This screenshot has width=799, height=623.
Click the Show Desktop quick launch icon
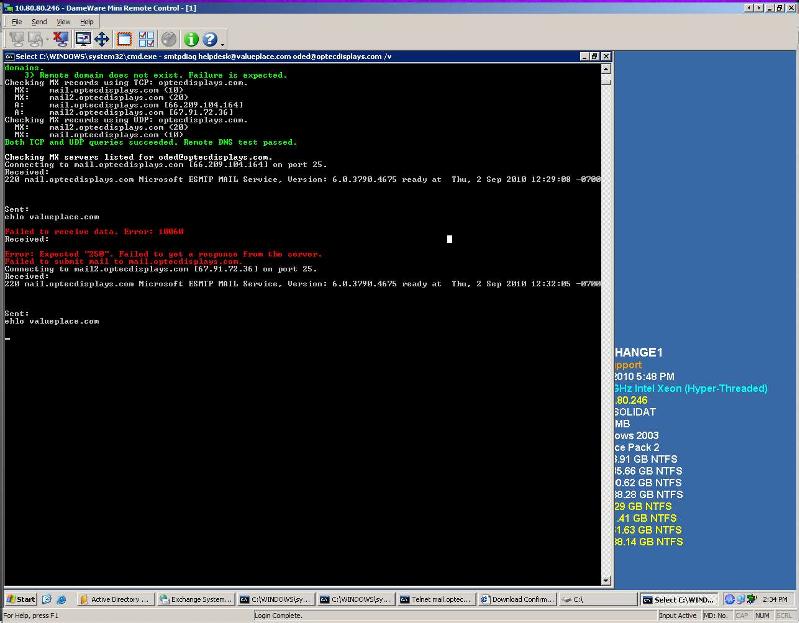point(47,600)
